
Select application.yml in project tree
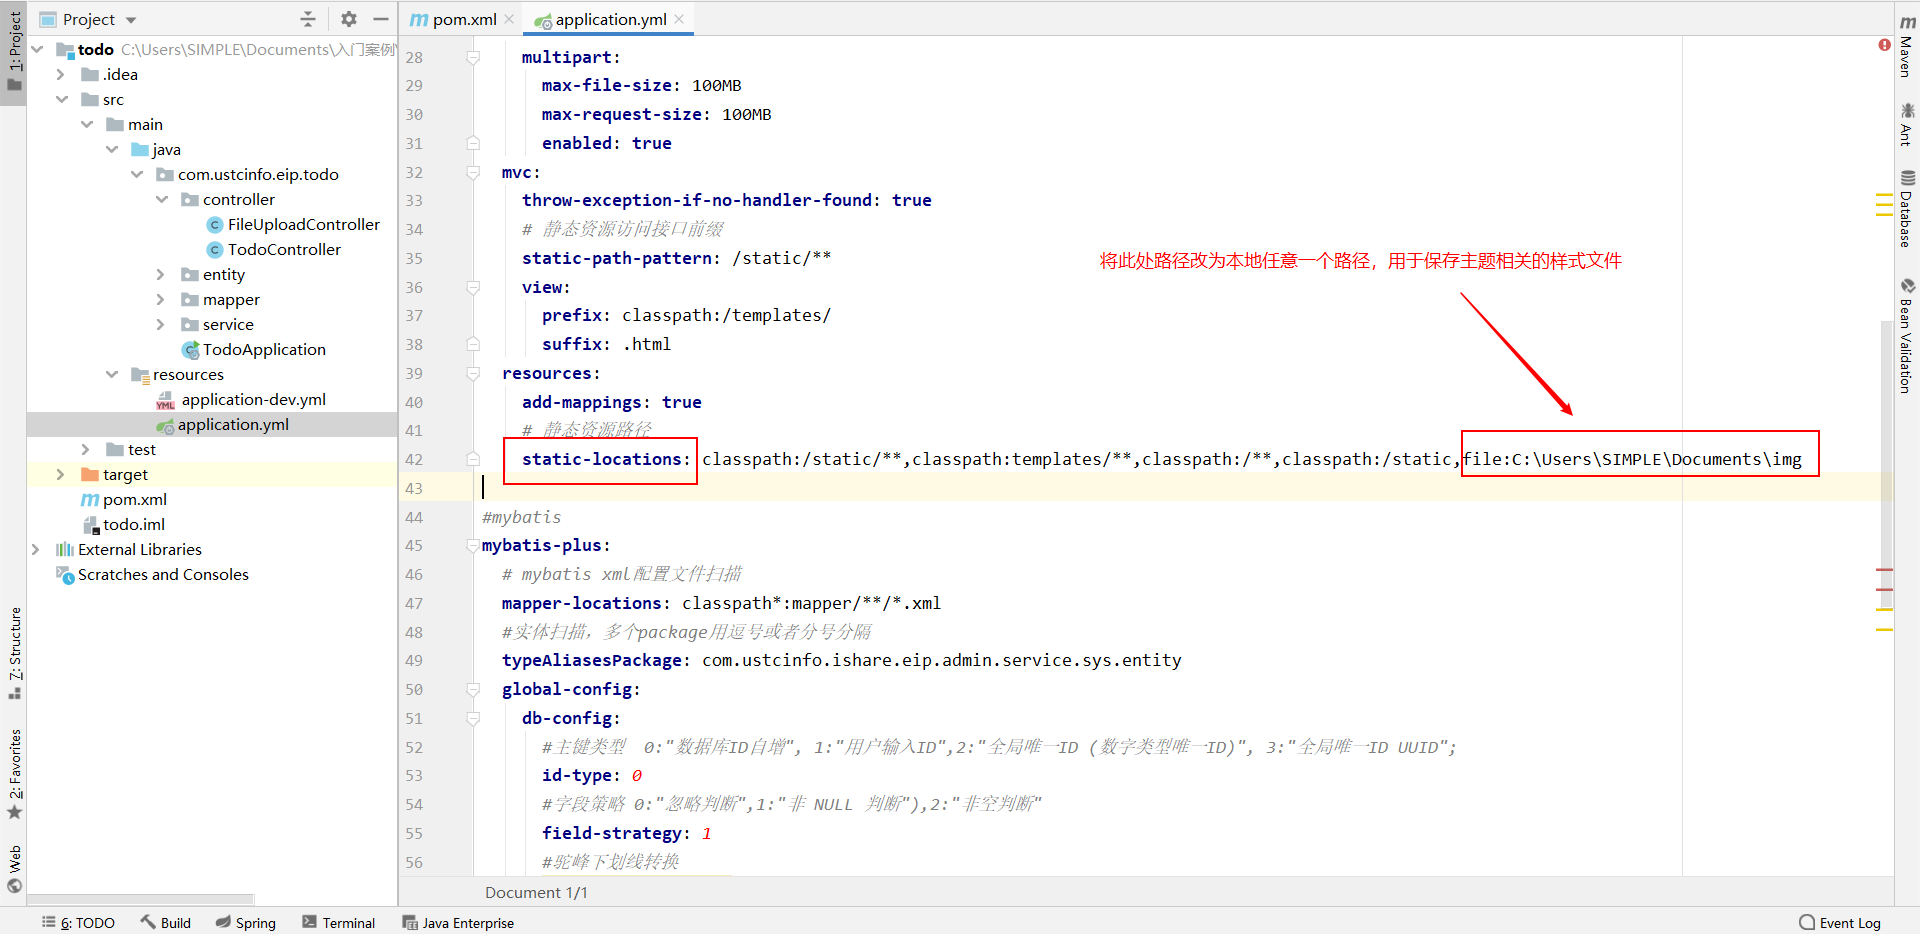pos(233,424)
